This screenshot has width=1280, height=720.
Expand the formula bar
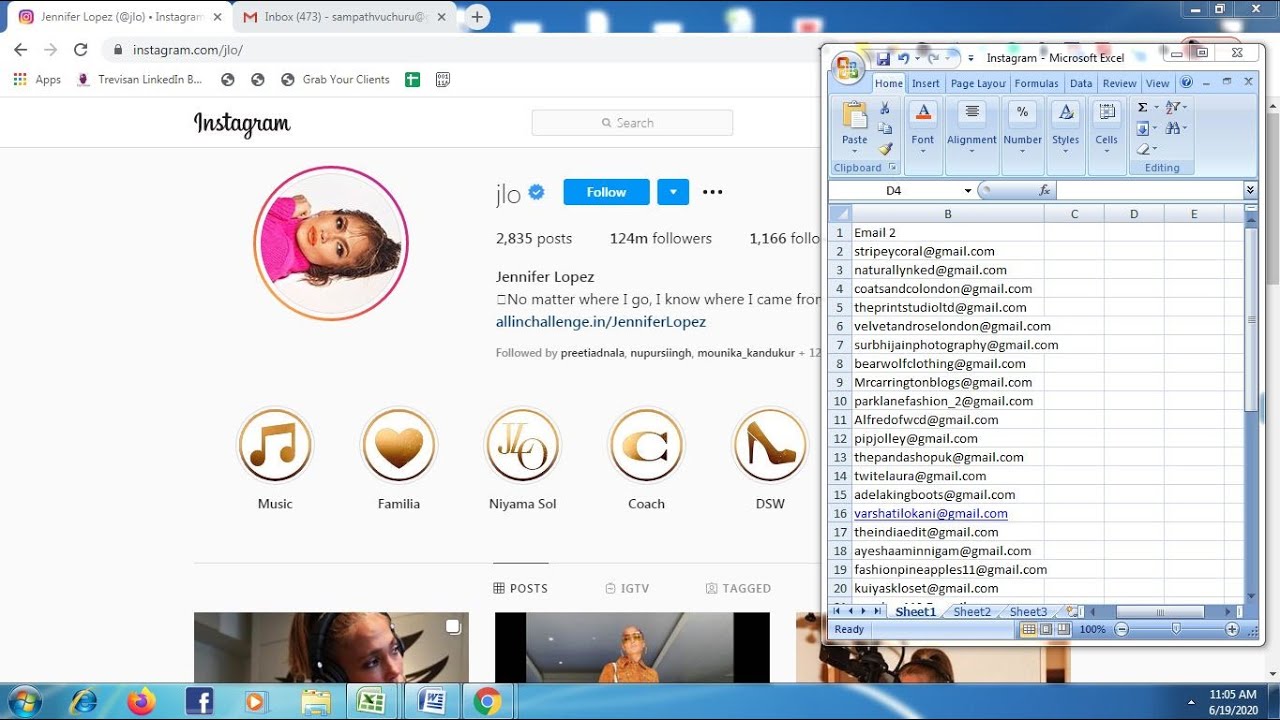(x=1250, y=190)
